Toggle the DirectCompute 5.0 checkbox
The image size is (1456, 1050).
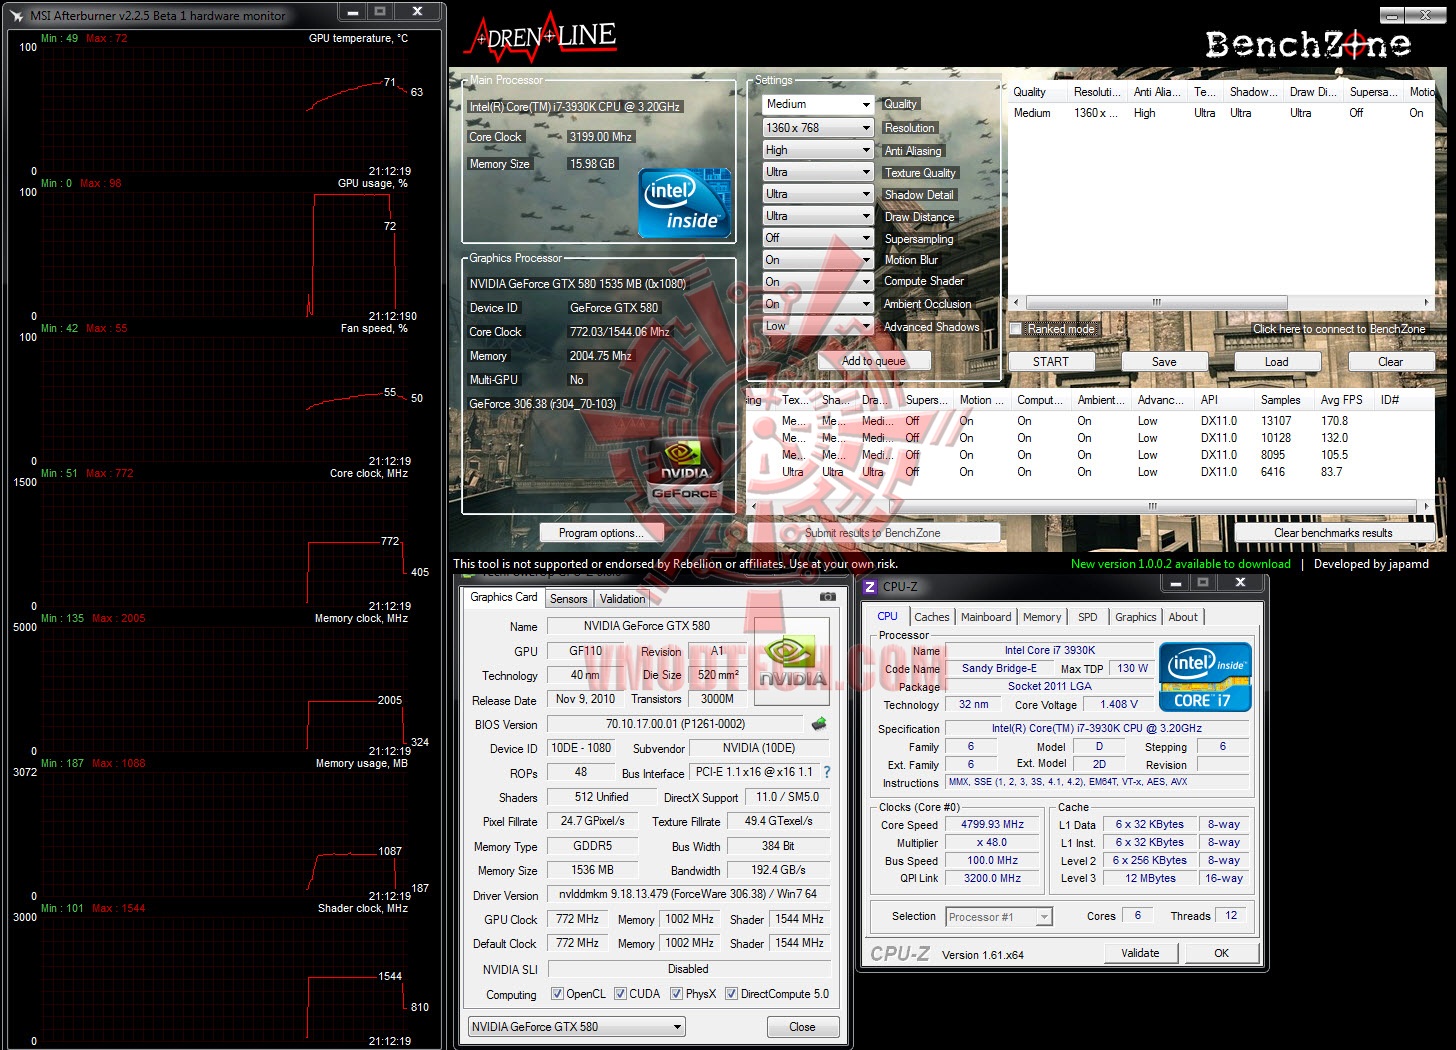point(731,994)
